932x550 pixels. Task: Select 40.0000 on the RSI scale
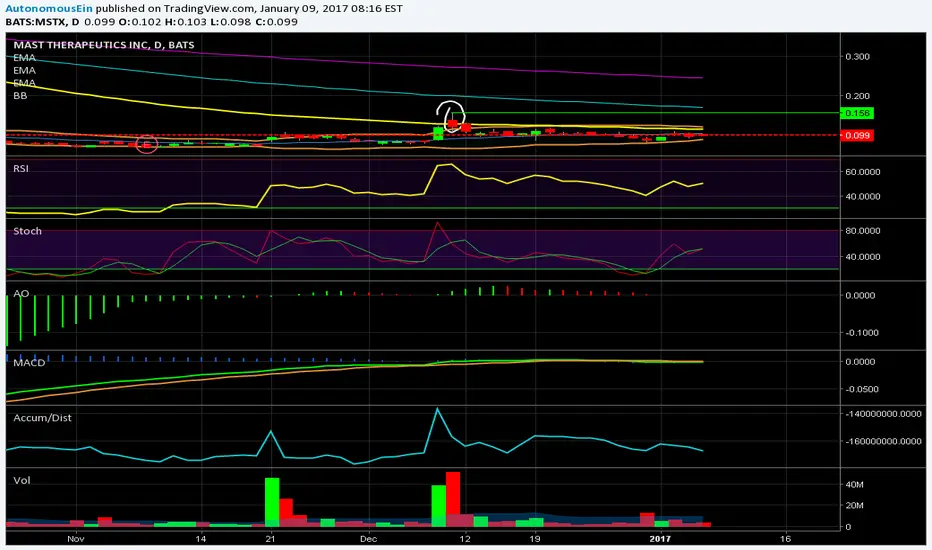[x=862, y=197]
